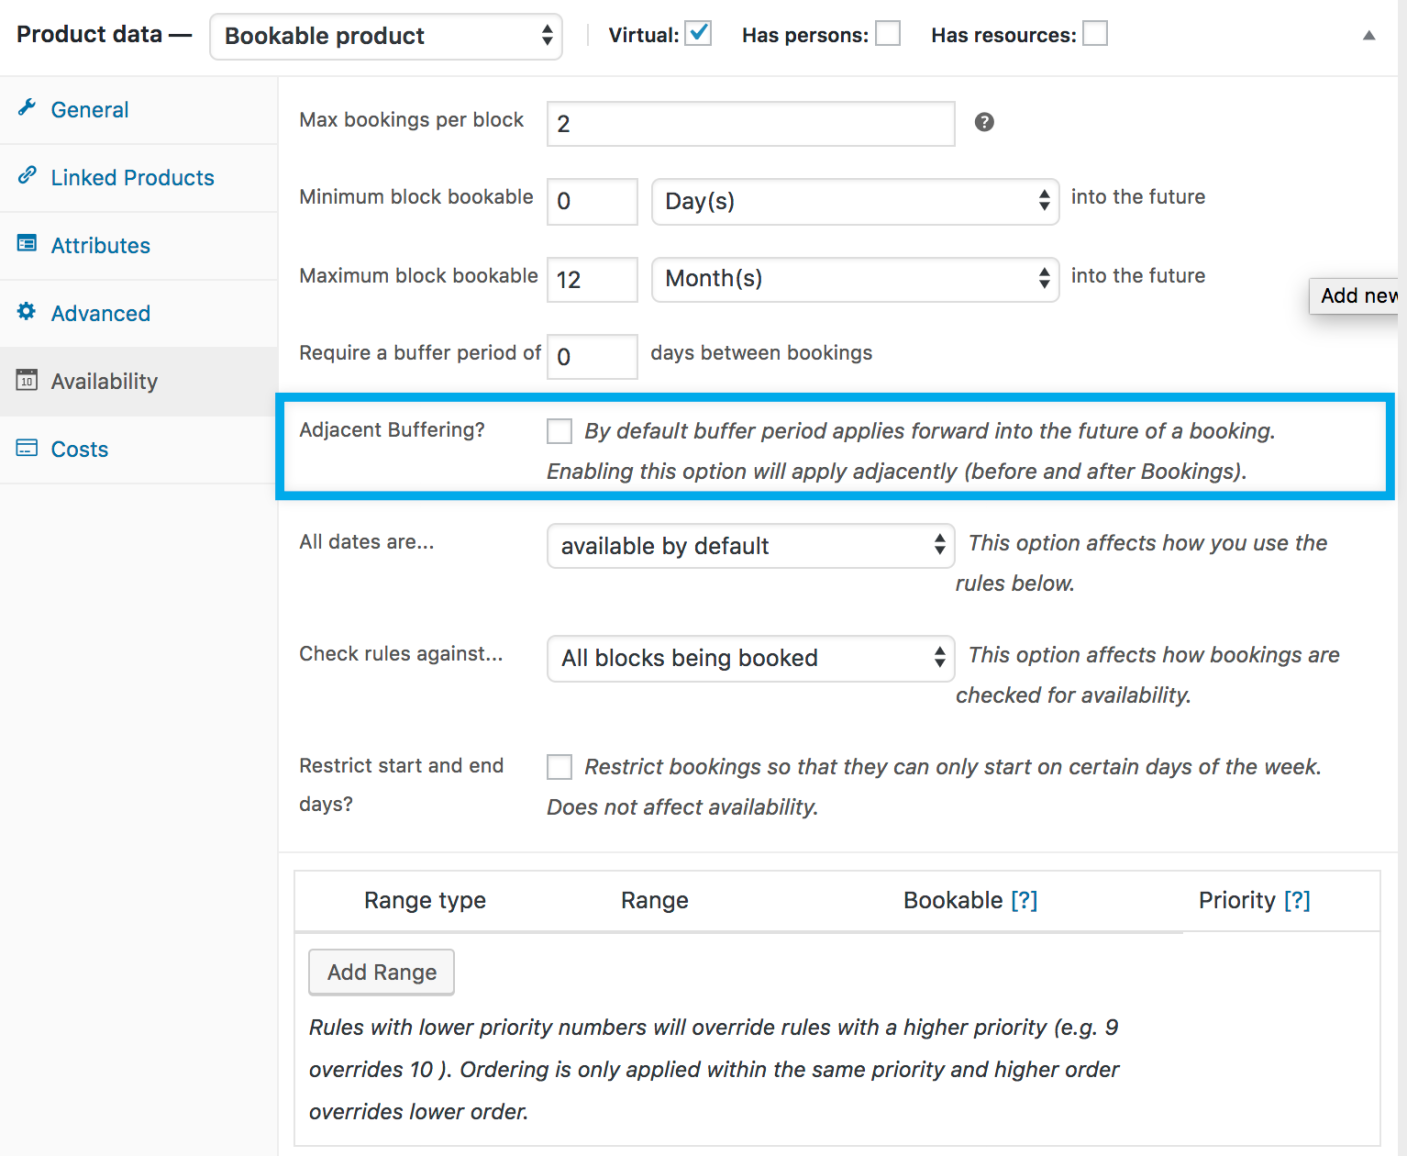Switch to the Availability tab
1407x1156 pixels.
coord(104,380)
